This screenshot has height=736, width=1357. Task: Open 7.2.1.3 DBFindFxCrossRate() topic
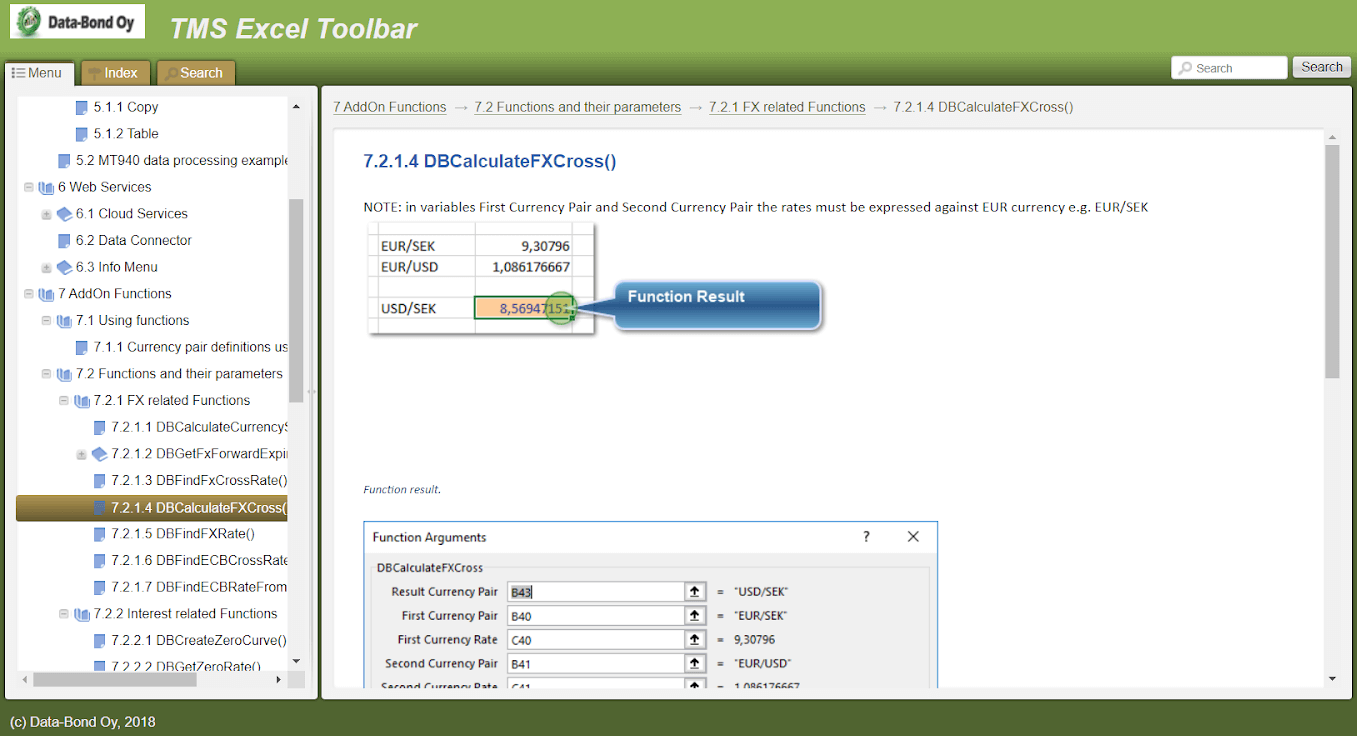pos(199,481)
